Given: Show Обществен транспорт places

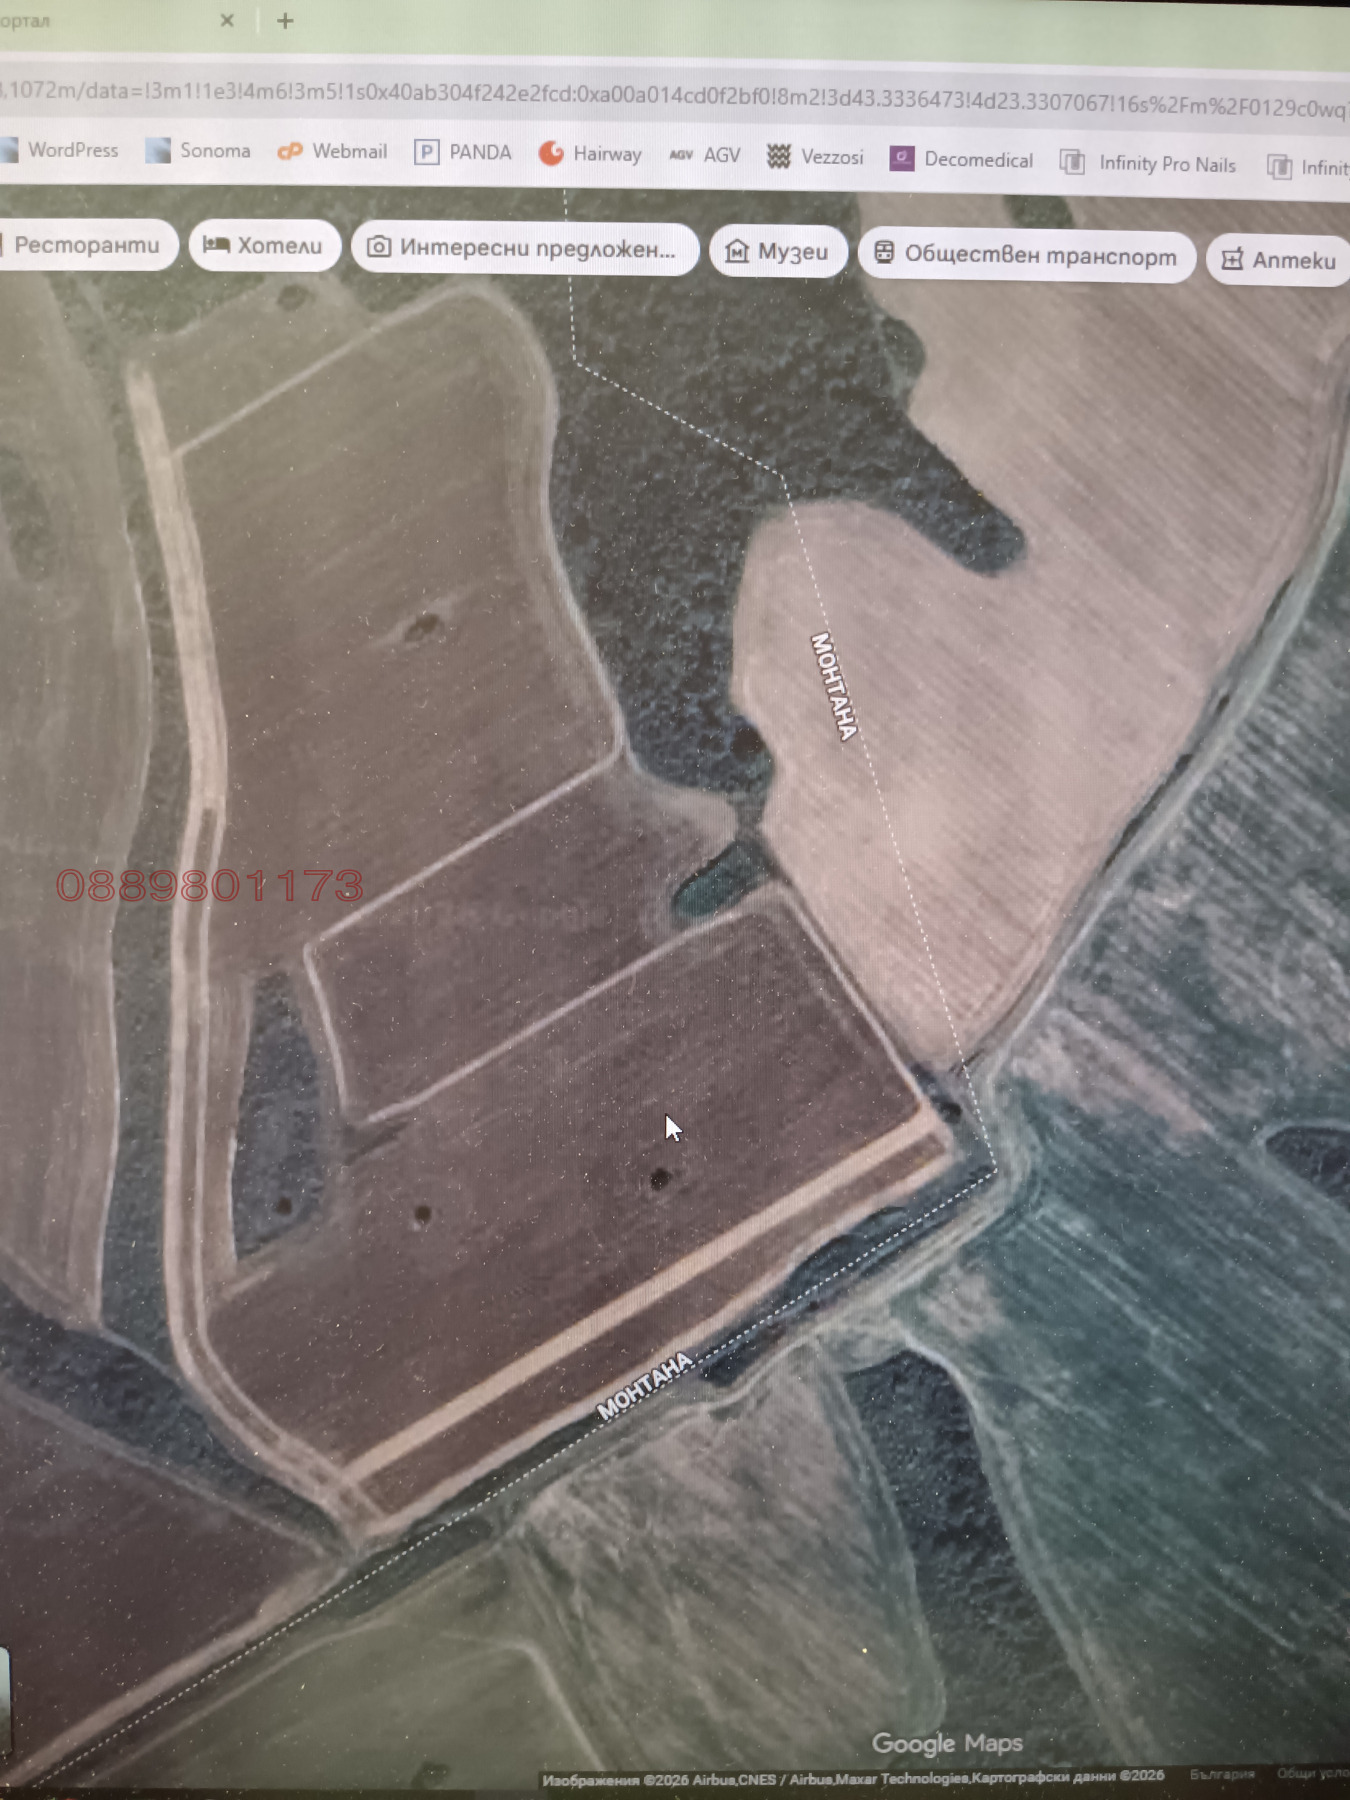Looking at the screenshot, I should coord(1026,256).
